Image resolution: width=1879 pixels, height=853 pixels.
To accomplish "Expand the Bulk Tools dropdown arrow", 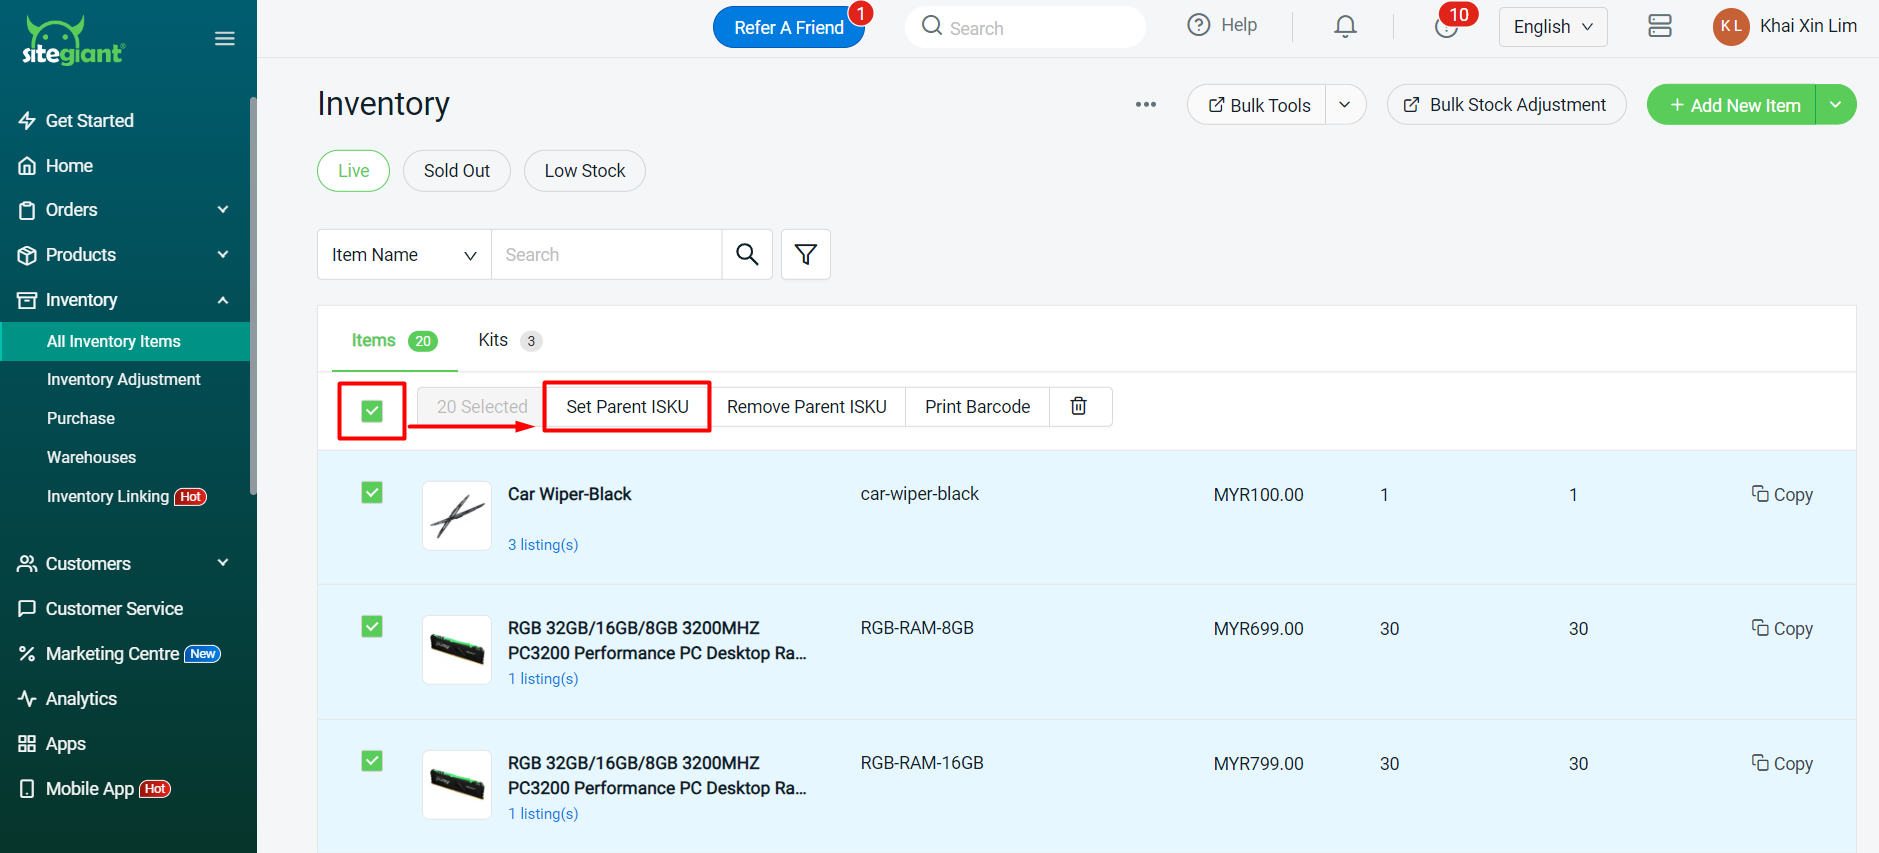I will 1345,105.
